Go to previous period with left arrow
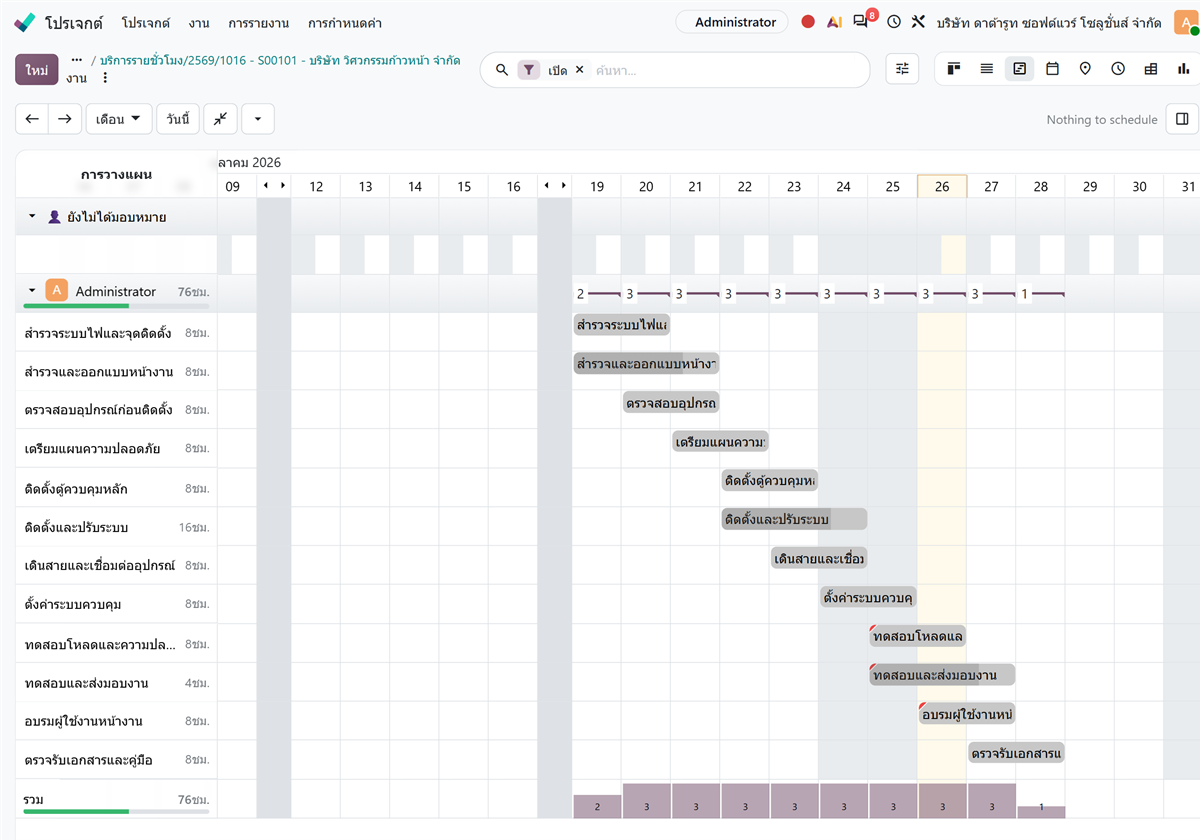The height and width of the screenshot is (840, 1200). coord(32,119)
